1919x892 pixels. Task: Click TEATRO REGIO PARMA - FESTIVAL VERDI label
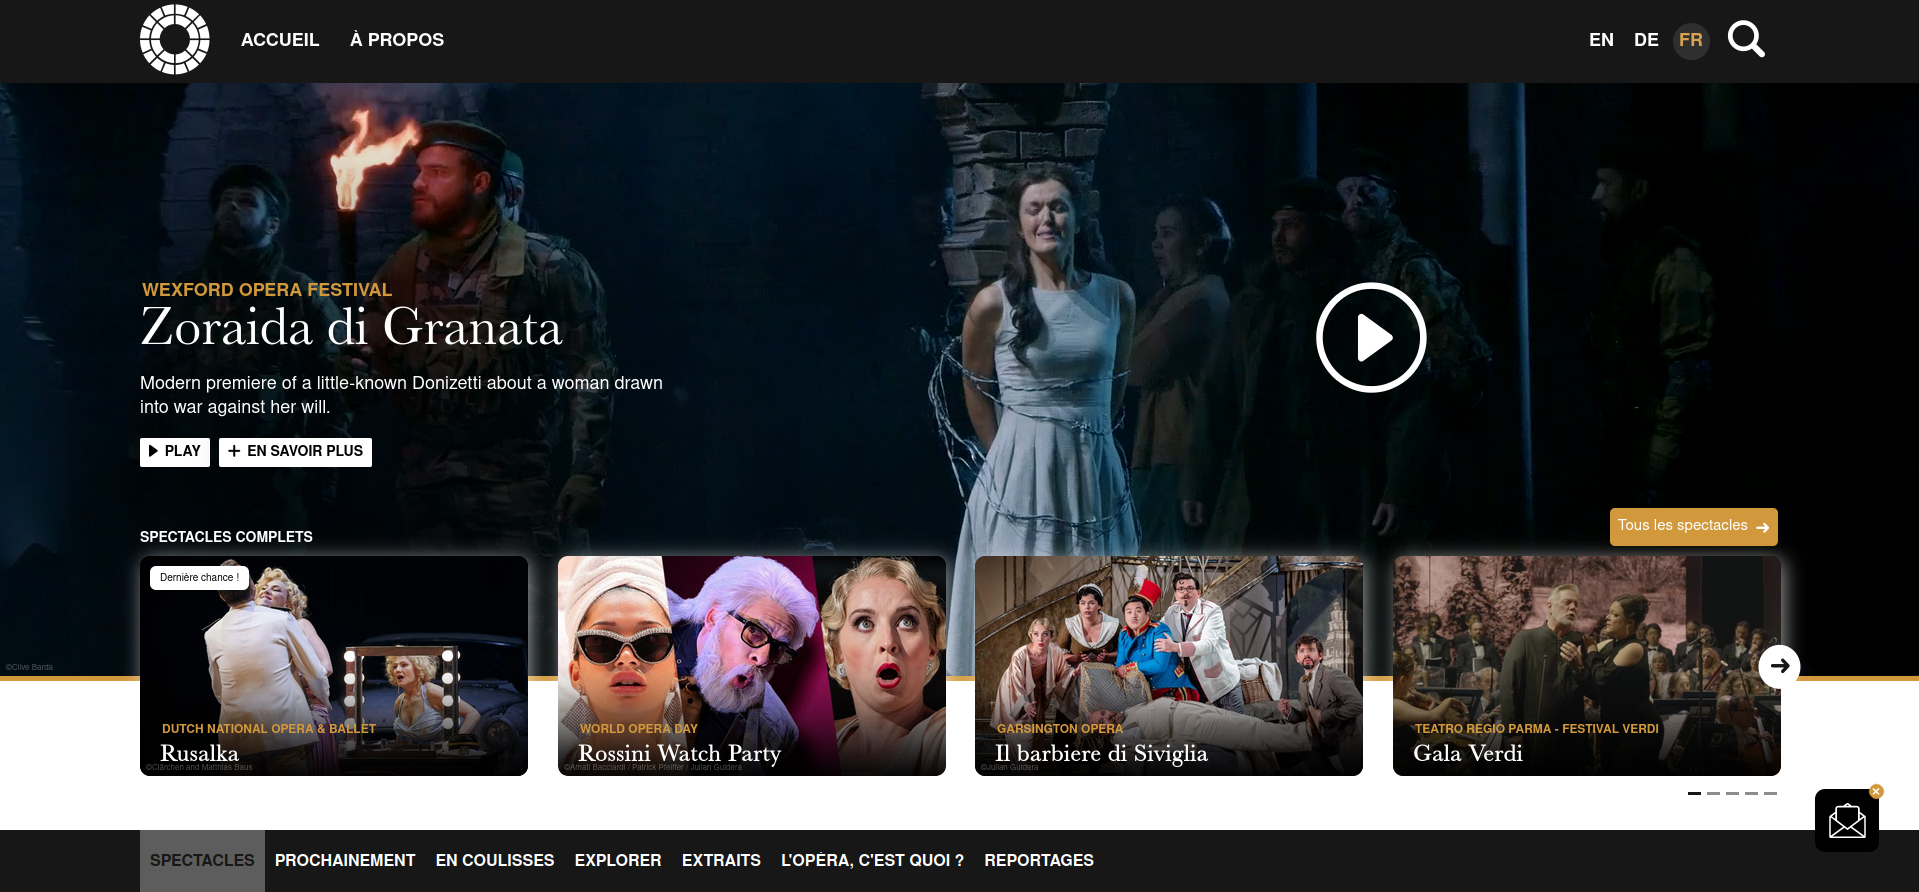(1537, 729)
